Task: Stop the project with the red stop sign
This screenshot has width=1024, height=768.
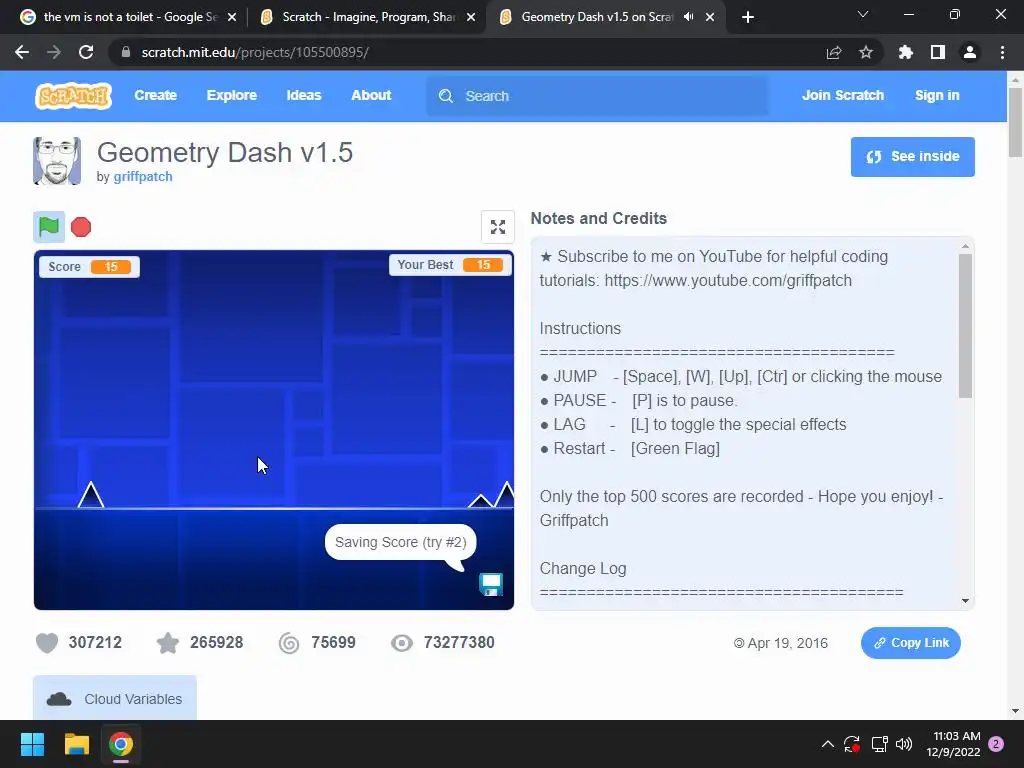Action: 81,227
